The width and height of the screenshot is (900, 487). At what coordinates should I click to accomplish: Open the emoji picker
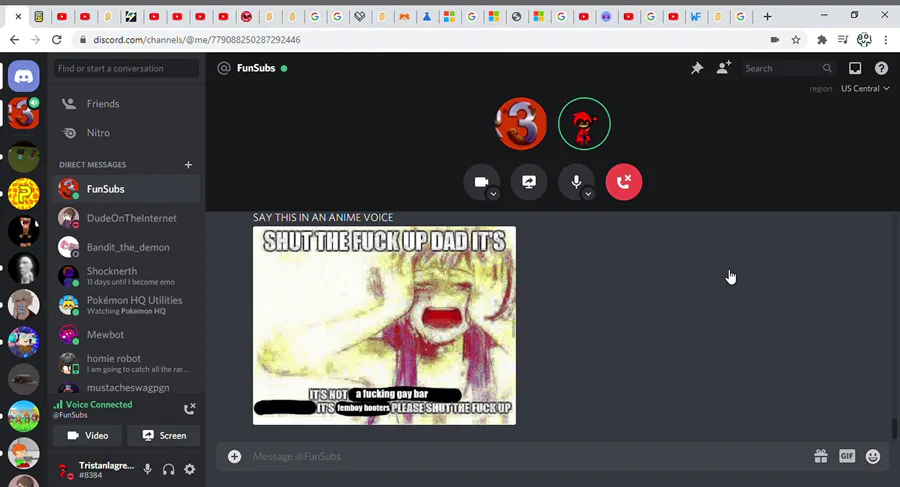pyautogui.click(x=872, y=457)
